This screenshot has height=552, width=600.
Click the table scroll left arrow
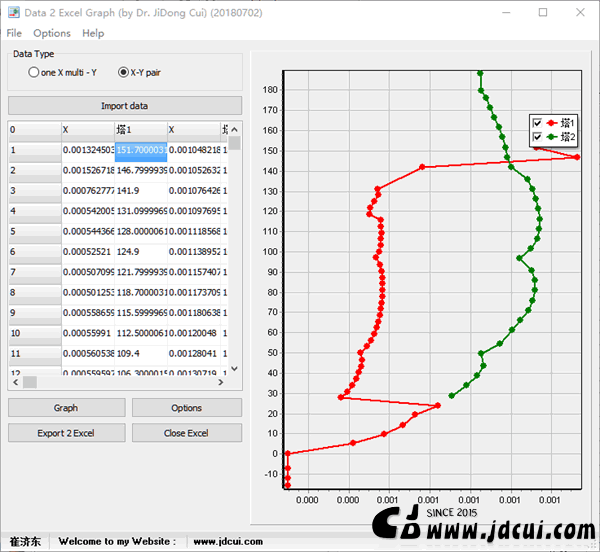pyautogui.click(x=16, y=382)
